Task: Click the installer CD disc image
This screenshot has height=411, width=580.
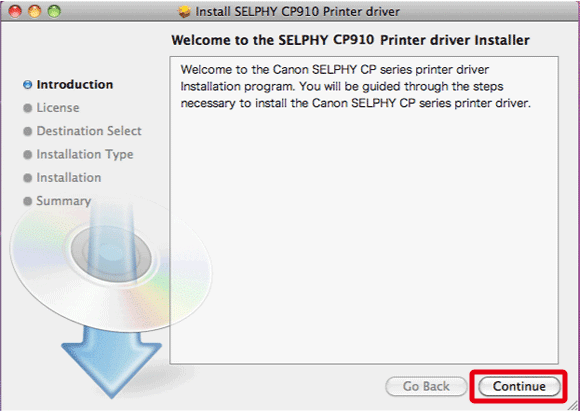Action: [x=111, y=265]
